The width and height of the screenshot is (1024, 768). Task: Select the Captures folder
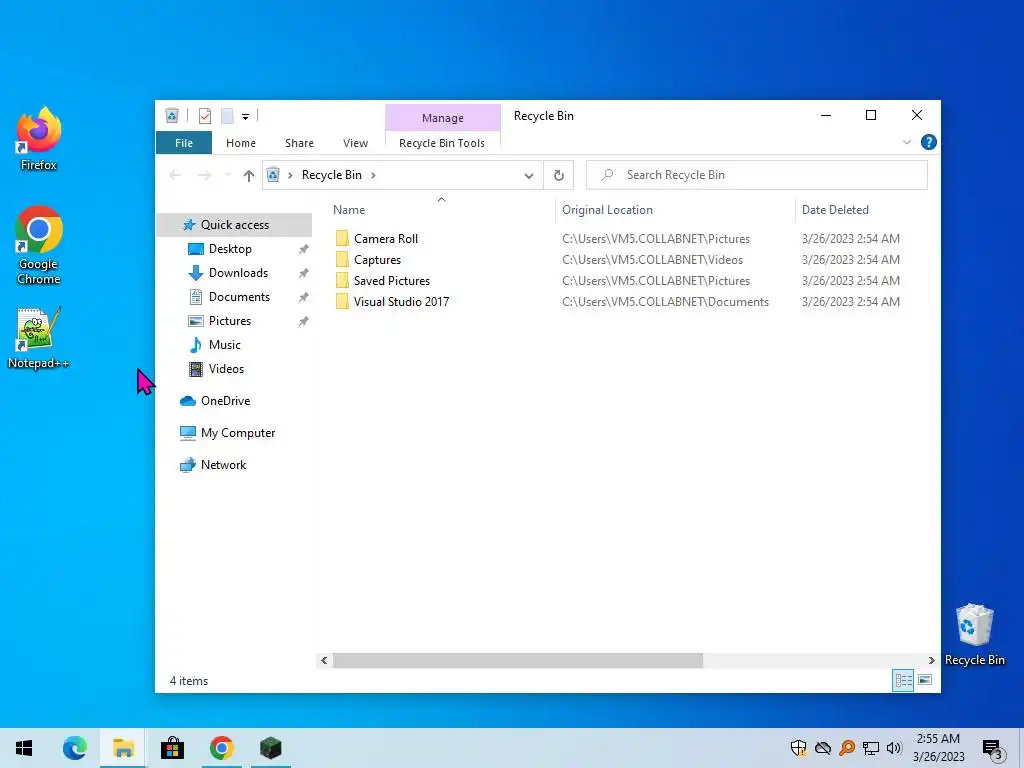[377, 260]
